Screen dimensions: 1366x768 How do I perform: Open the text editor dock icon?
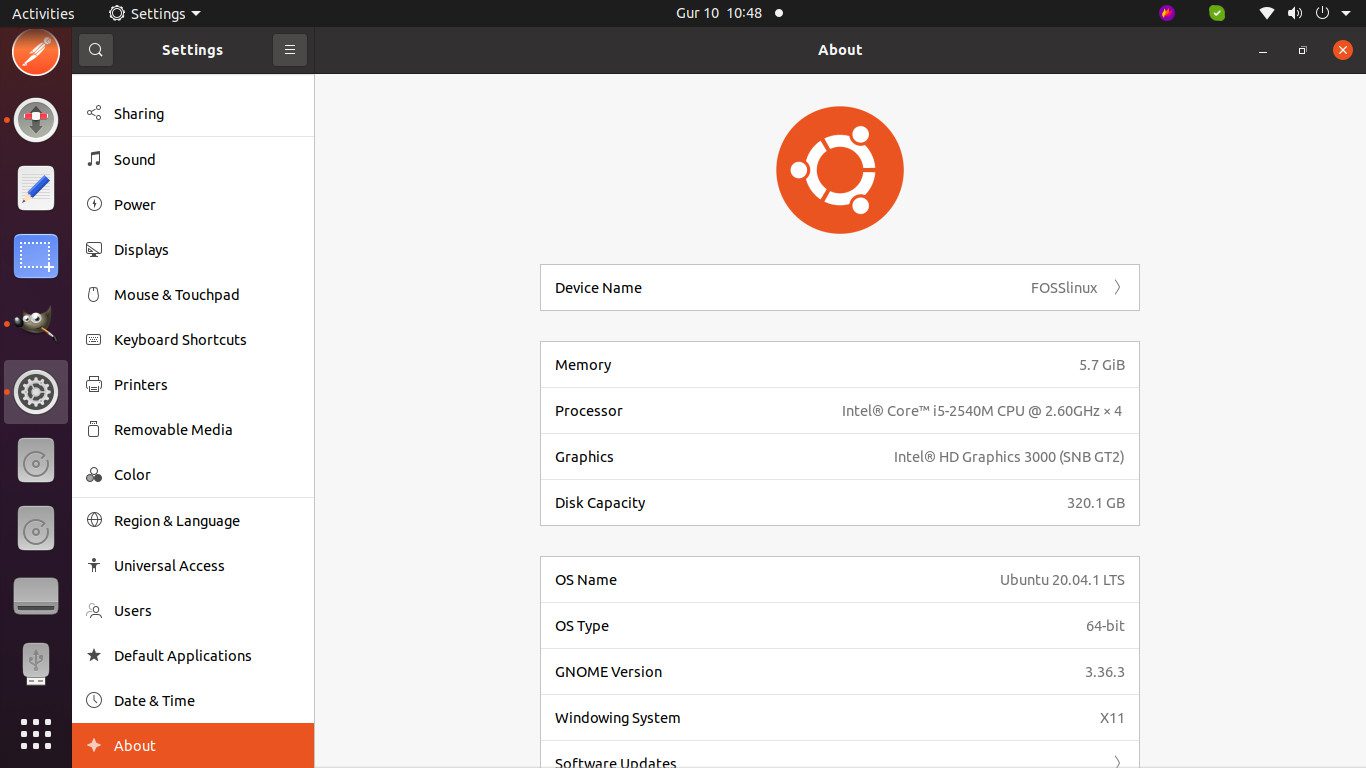click(x=36, y=188)
